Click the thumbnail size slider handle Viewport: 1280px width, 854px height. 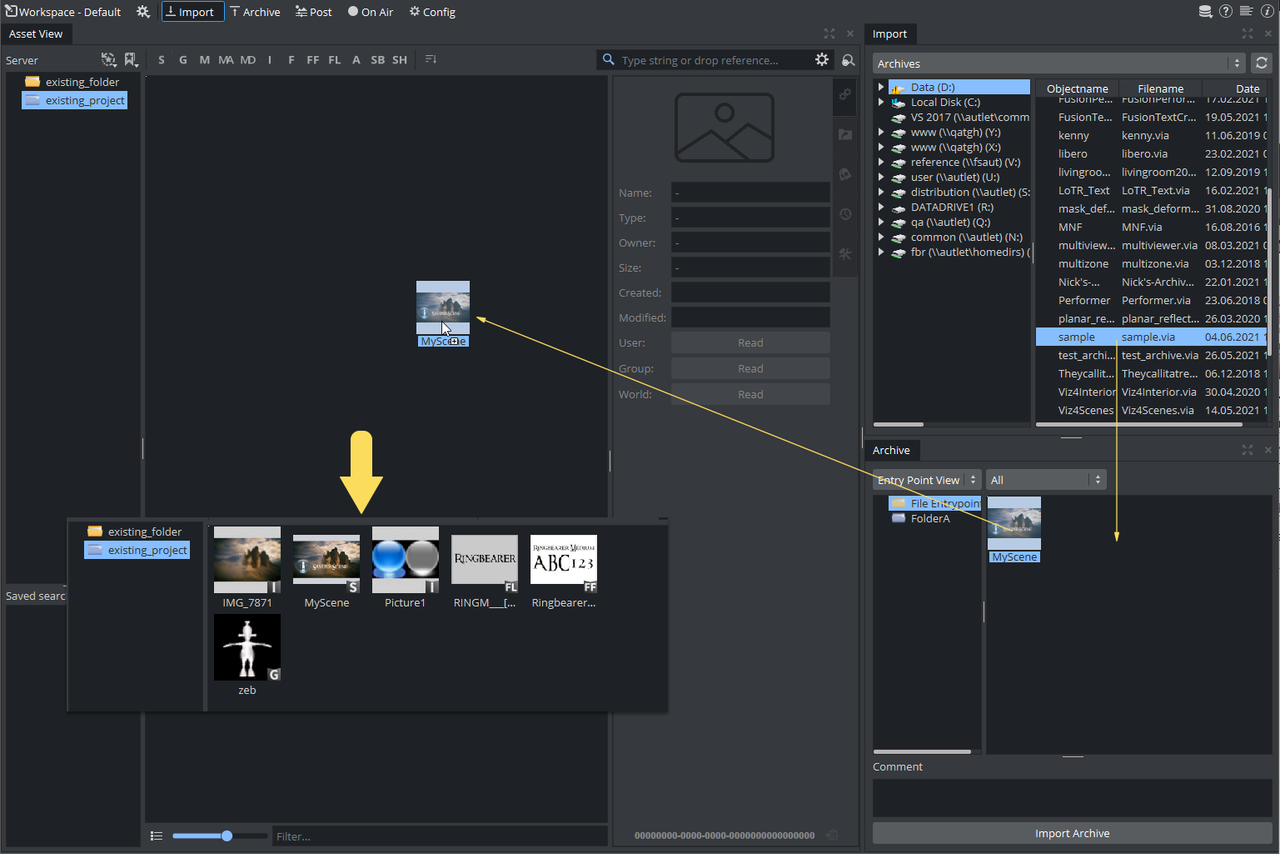pyautogui.click(x=227, y=836)
